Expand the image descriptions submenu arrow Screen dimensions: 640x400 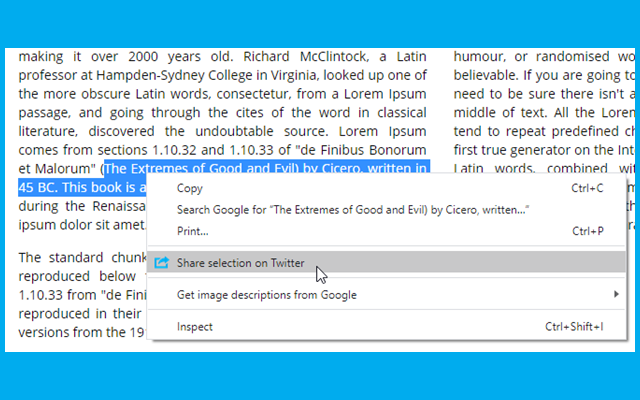(x=616, y=294)
